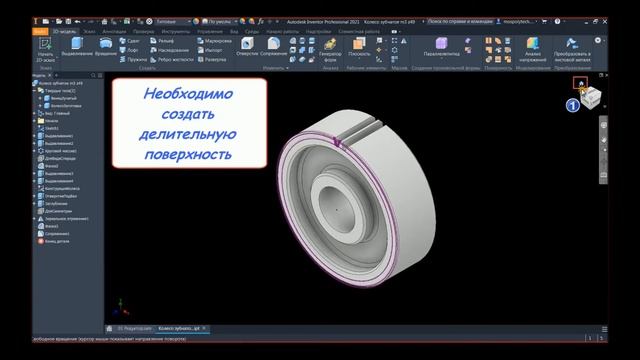This screenshot has height=360, width=640.
Task: Open the Генератор форм shape generator
Action: coord(330,50)
